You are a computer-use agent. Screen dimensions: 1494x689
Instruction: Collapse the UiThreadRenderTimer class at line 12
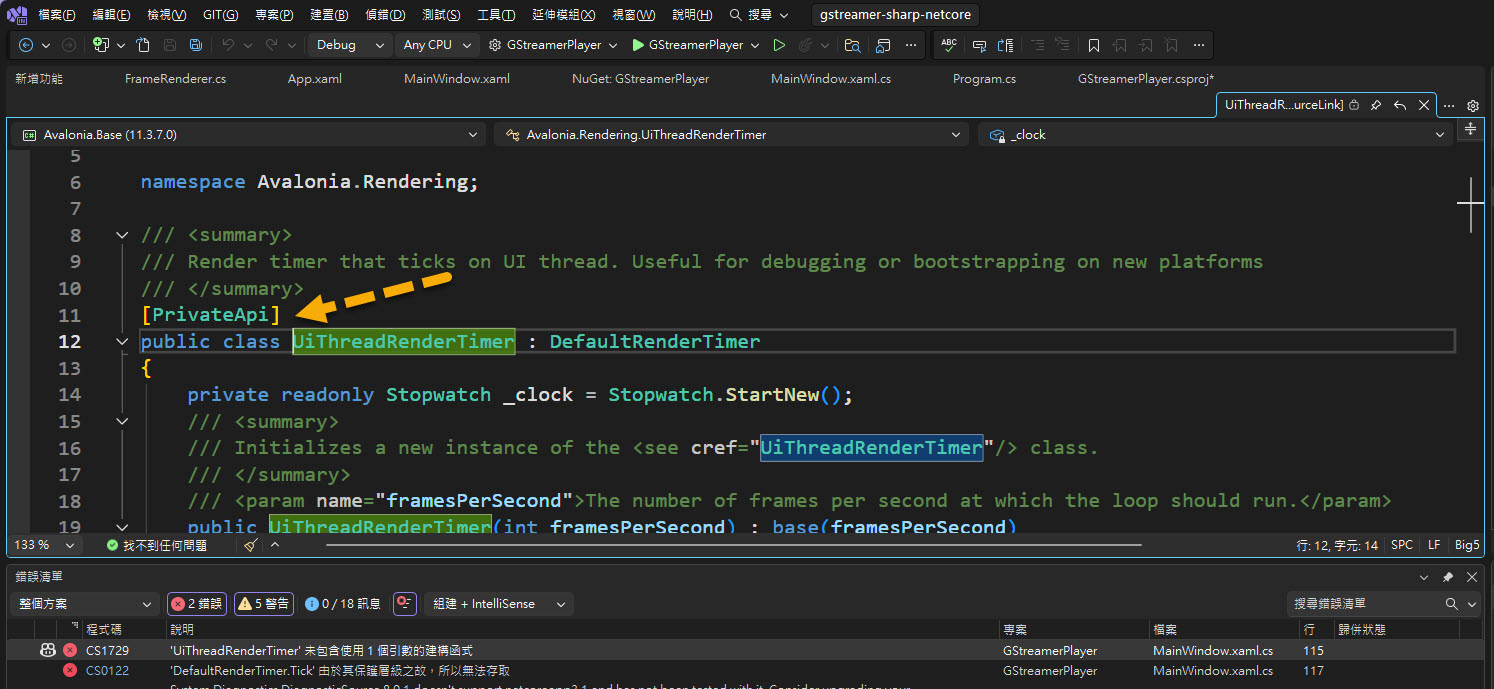pos(122,342)
